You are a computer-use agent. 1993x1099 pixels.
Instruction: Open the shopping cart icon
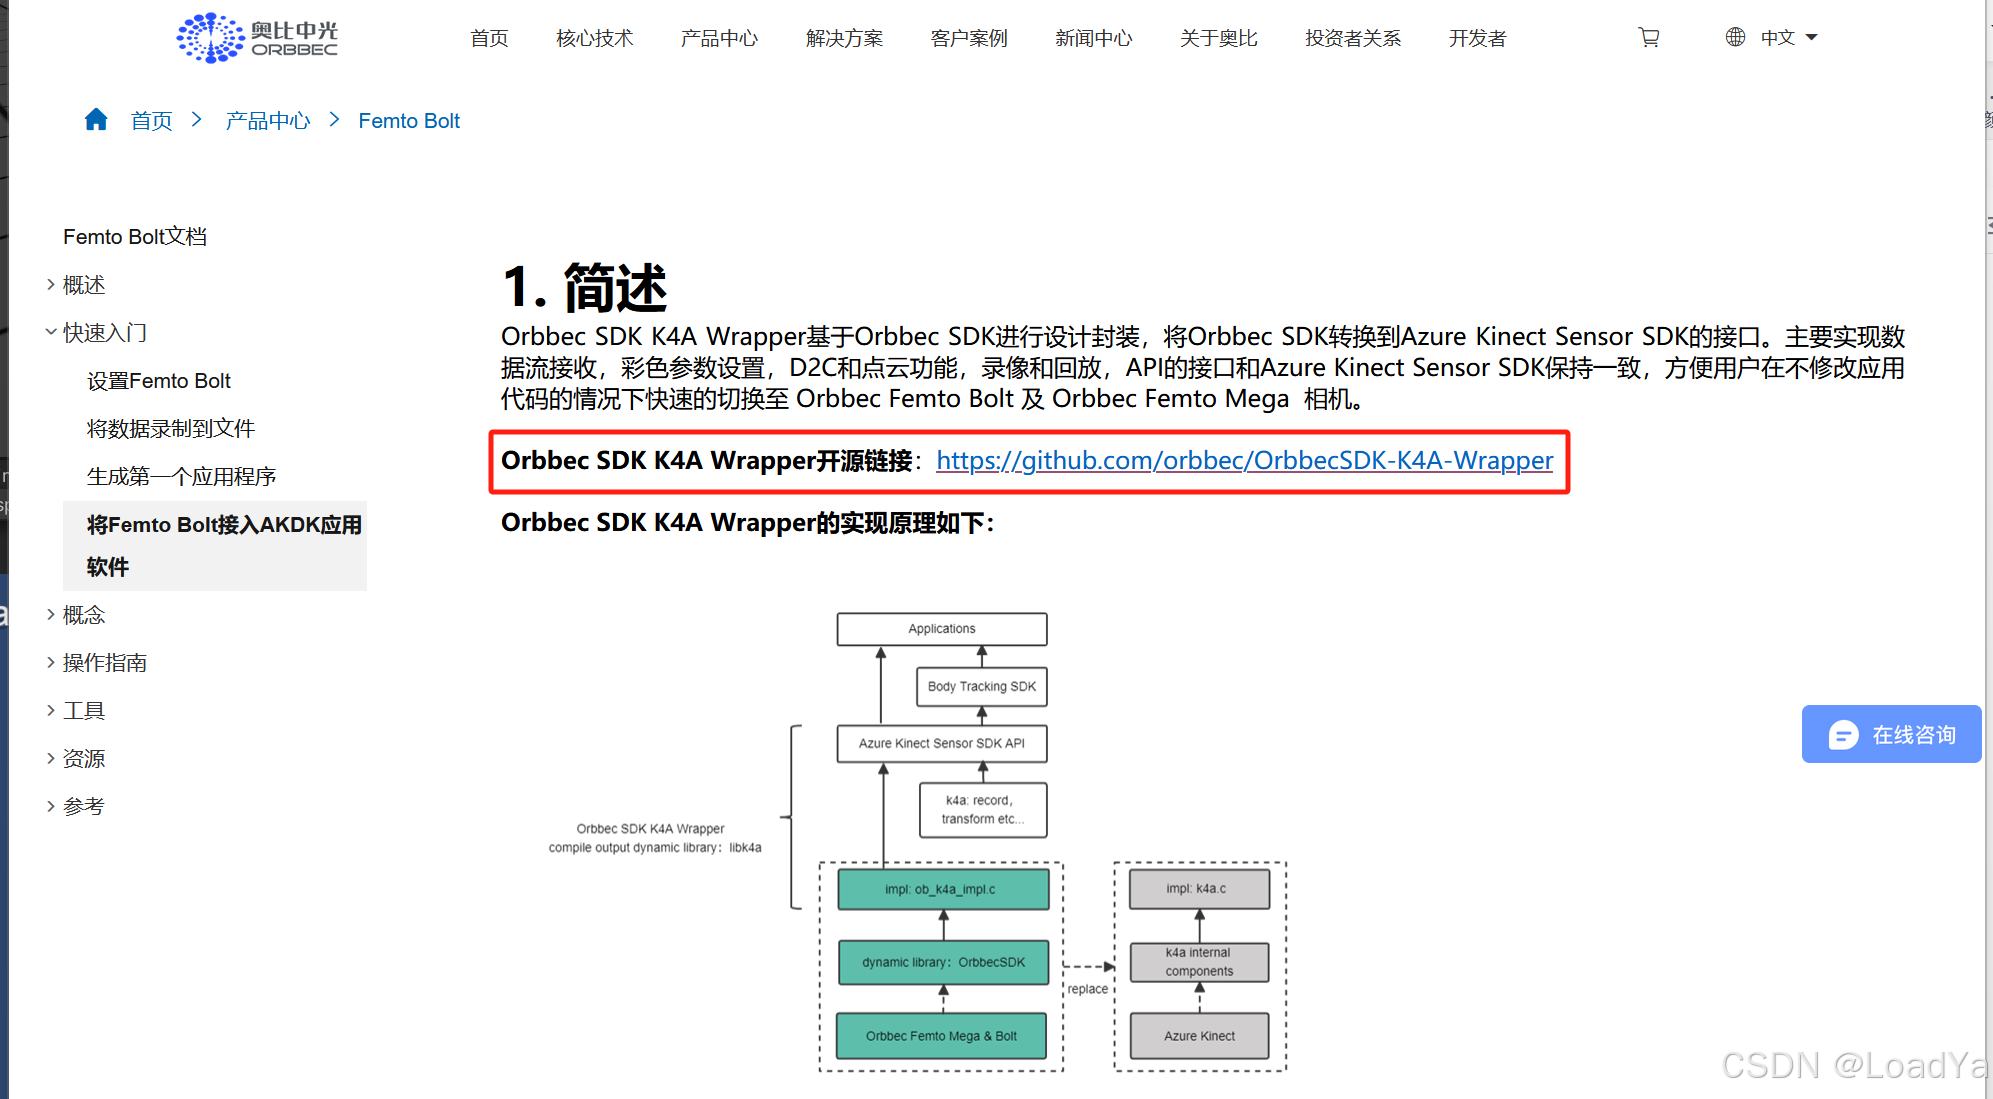tap(1649, 38)
